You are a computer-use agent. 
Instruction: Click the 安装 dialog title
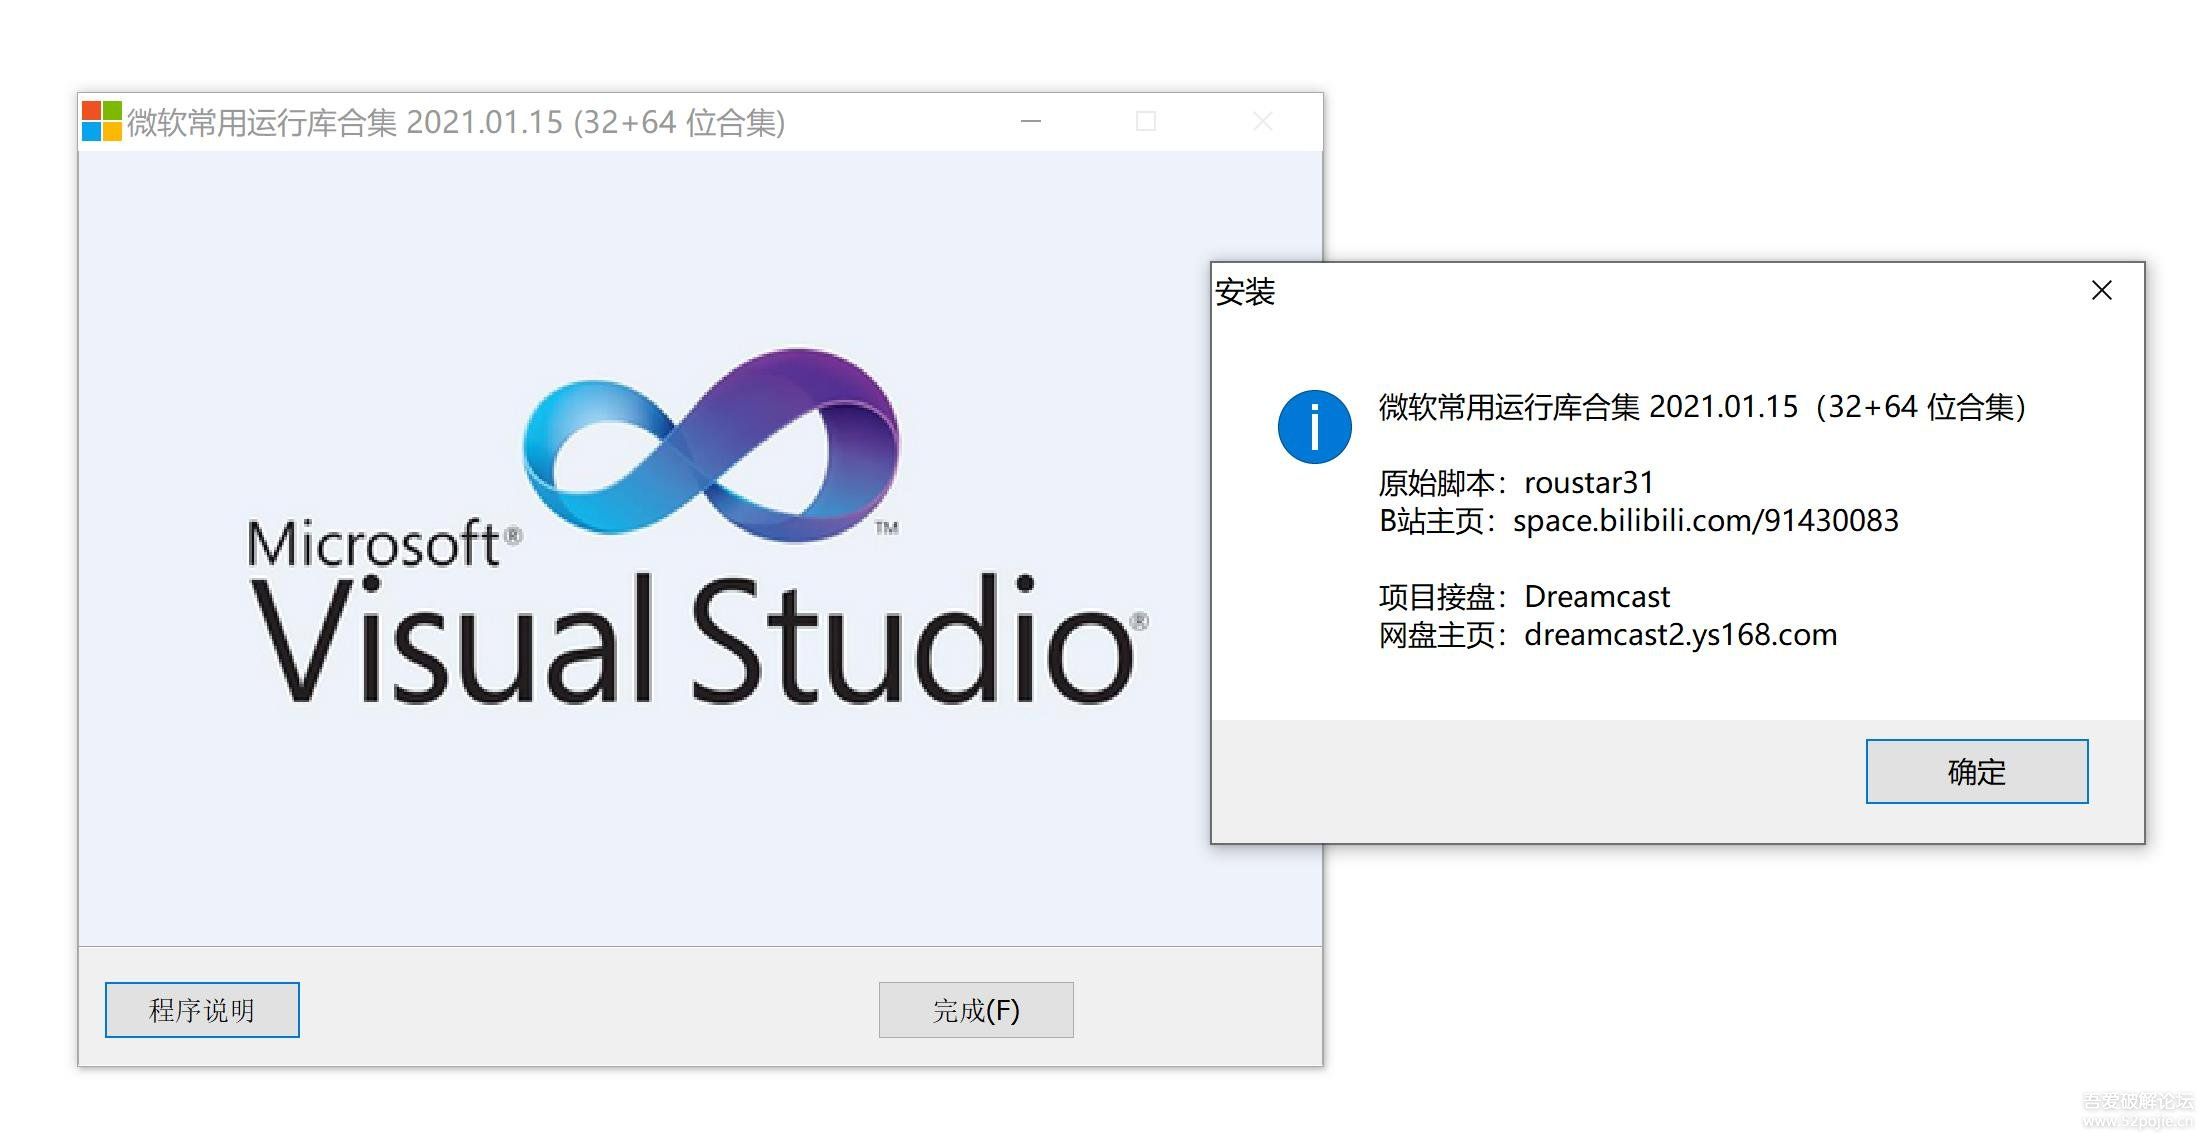coord(1245,292)
